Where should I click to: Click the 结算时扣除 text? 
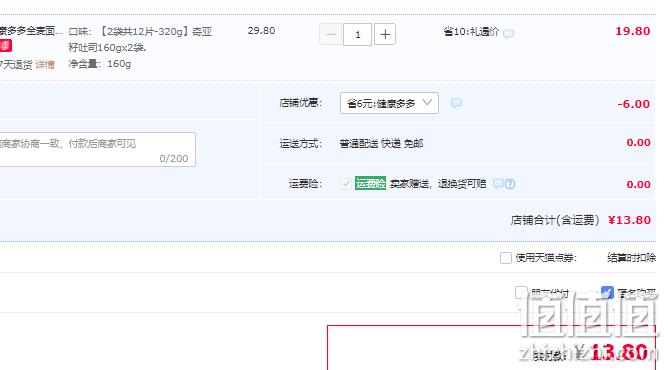631,258
